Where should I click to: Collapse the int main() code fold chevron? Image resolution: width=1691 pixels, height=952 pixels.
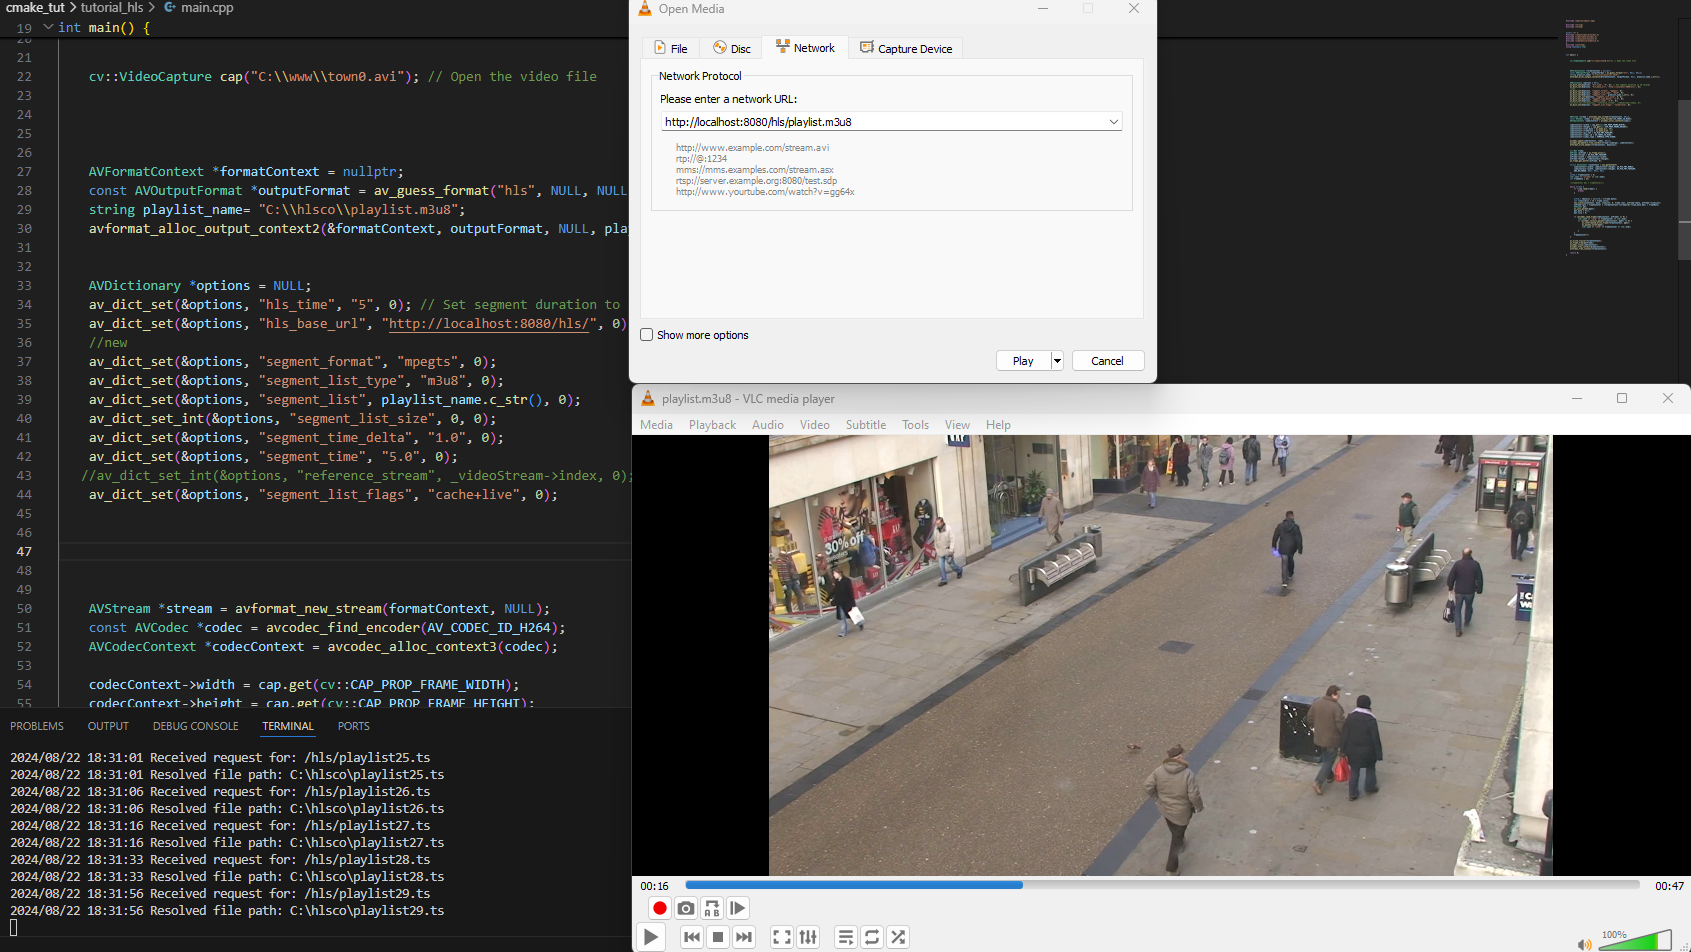pos(48,27)
